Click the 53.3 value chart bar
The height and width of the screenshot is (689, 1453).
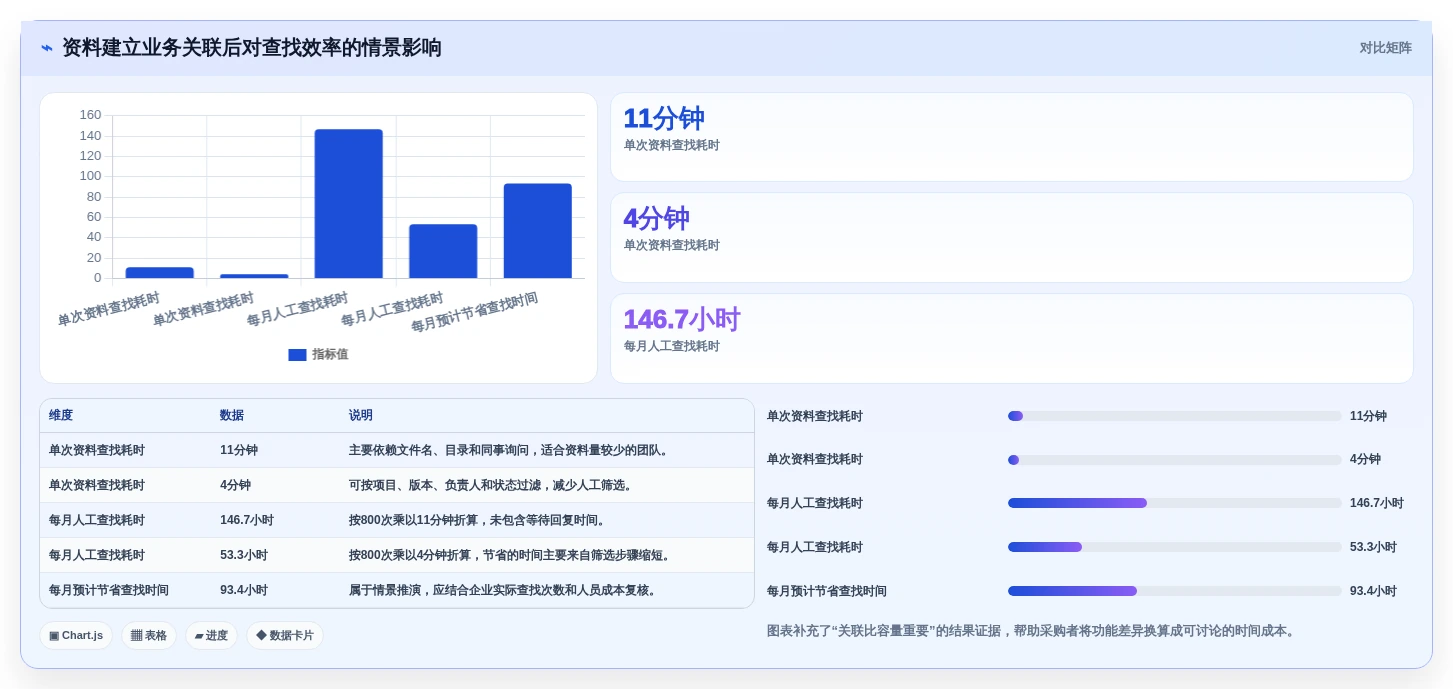click(443, 251)
